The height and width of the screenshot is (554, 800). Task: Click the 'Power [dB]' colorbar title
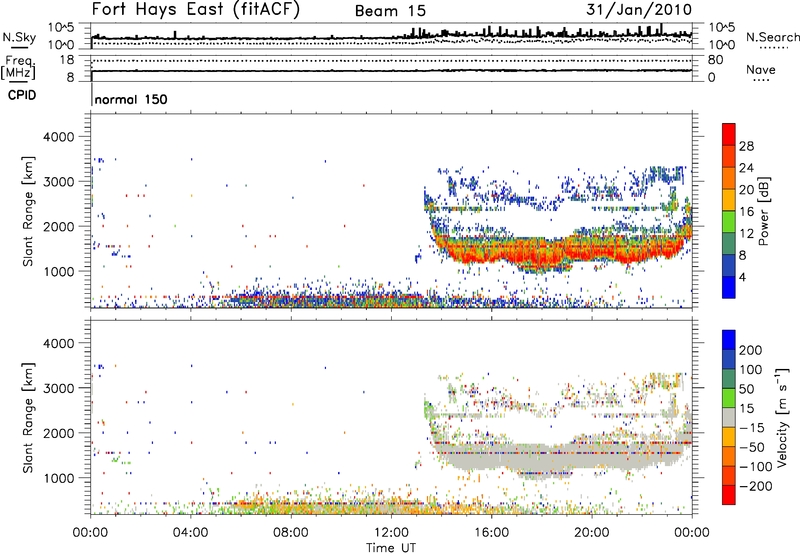(x=764, y=211)
